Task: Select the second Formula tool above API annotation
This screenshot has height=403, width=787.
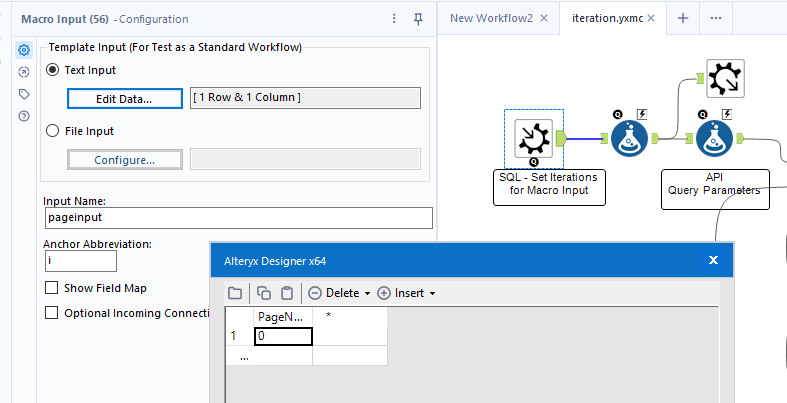Action: click(x=714, y=139)
